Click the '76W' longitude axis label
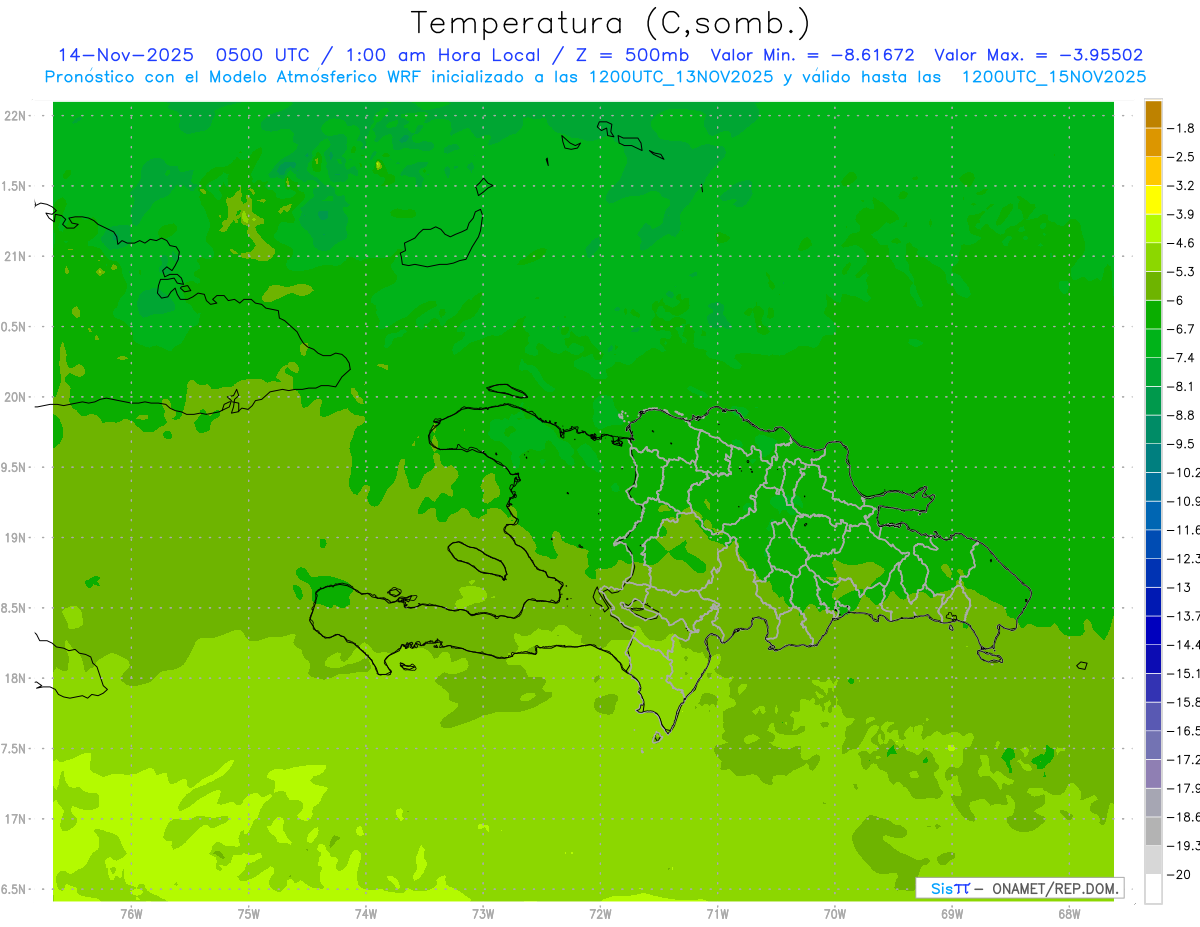 coord(131,914)
